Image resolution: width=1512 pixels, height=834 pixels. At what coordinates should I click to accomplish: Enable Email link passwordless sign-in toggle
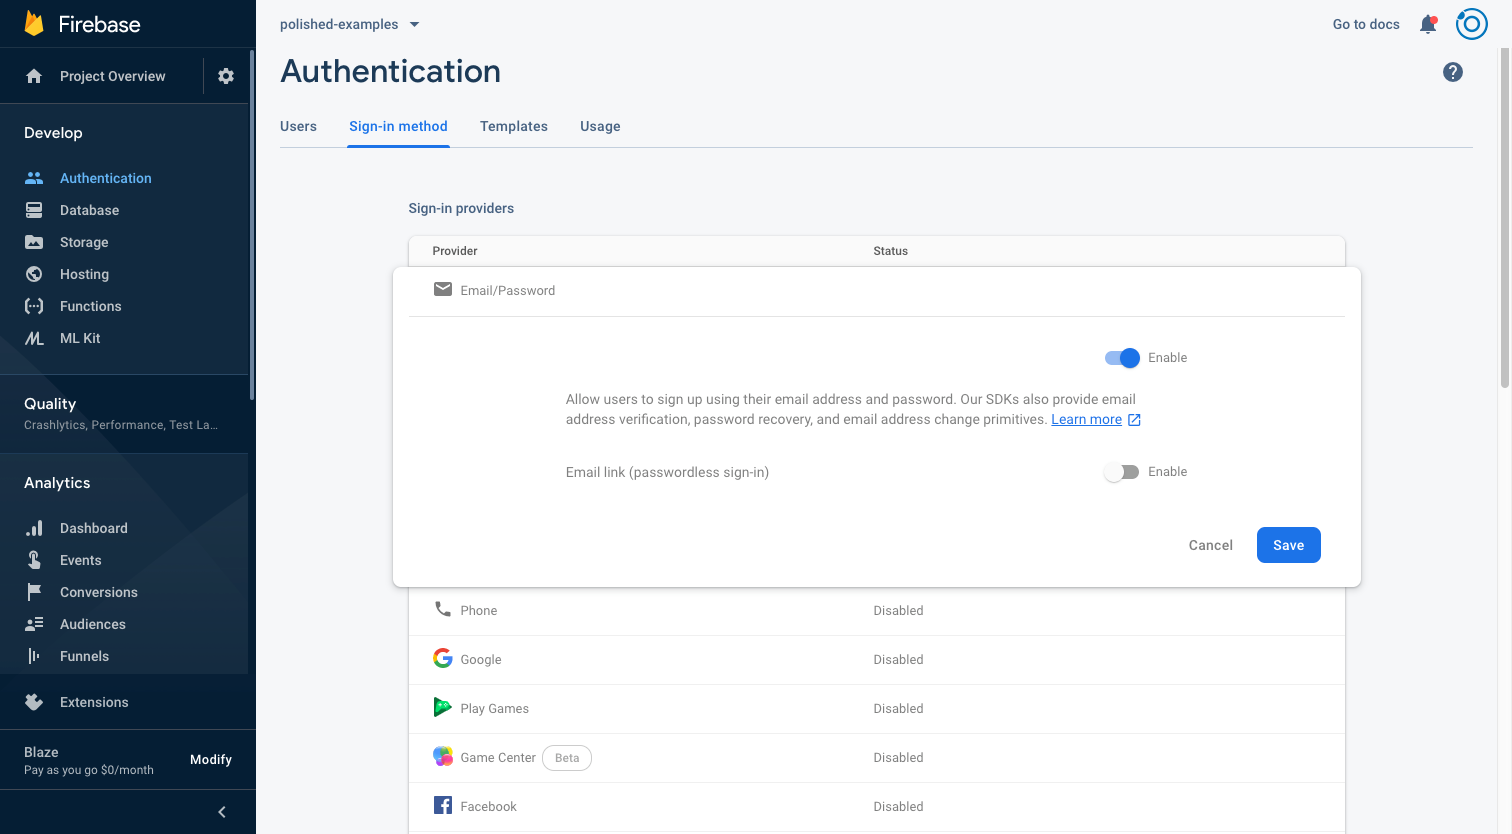(x=1122, y=472)
